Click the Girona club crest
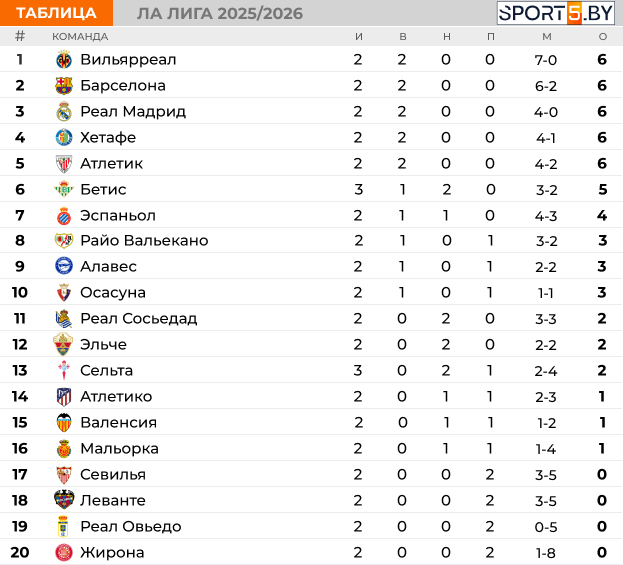Viewport: 623px width, 565px height. click(64, 552)
